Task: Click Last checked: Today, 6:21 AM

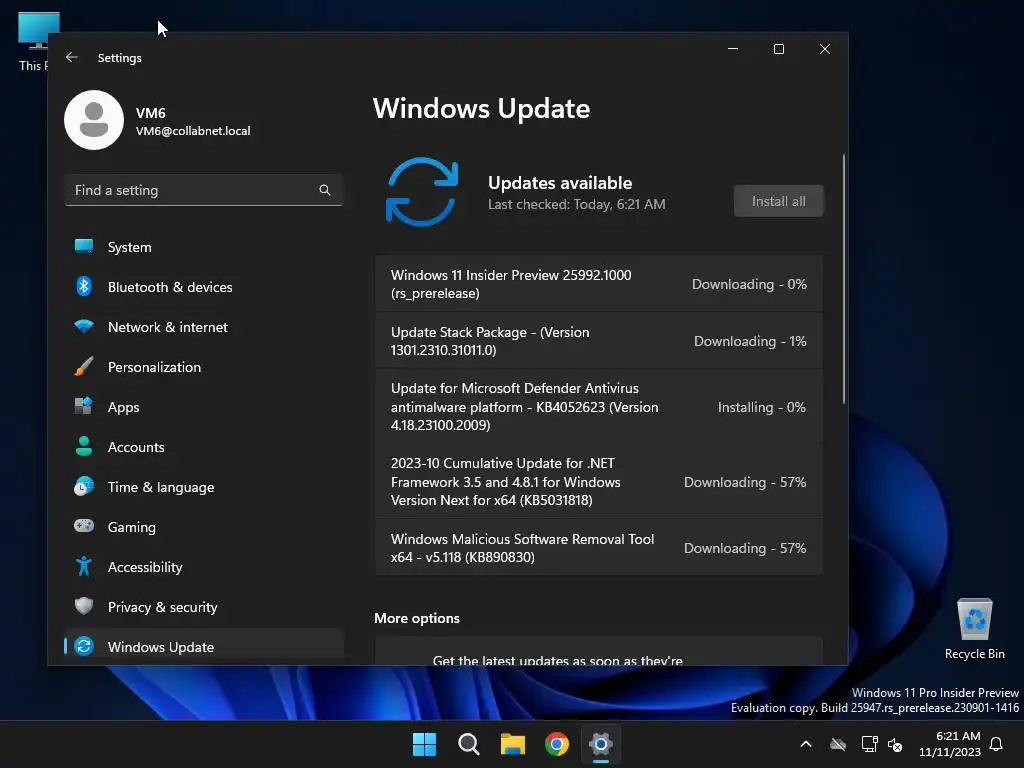Action: tap(577, 204)
